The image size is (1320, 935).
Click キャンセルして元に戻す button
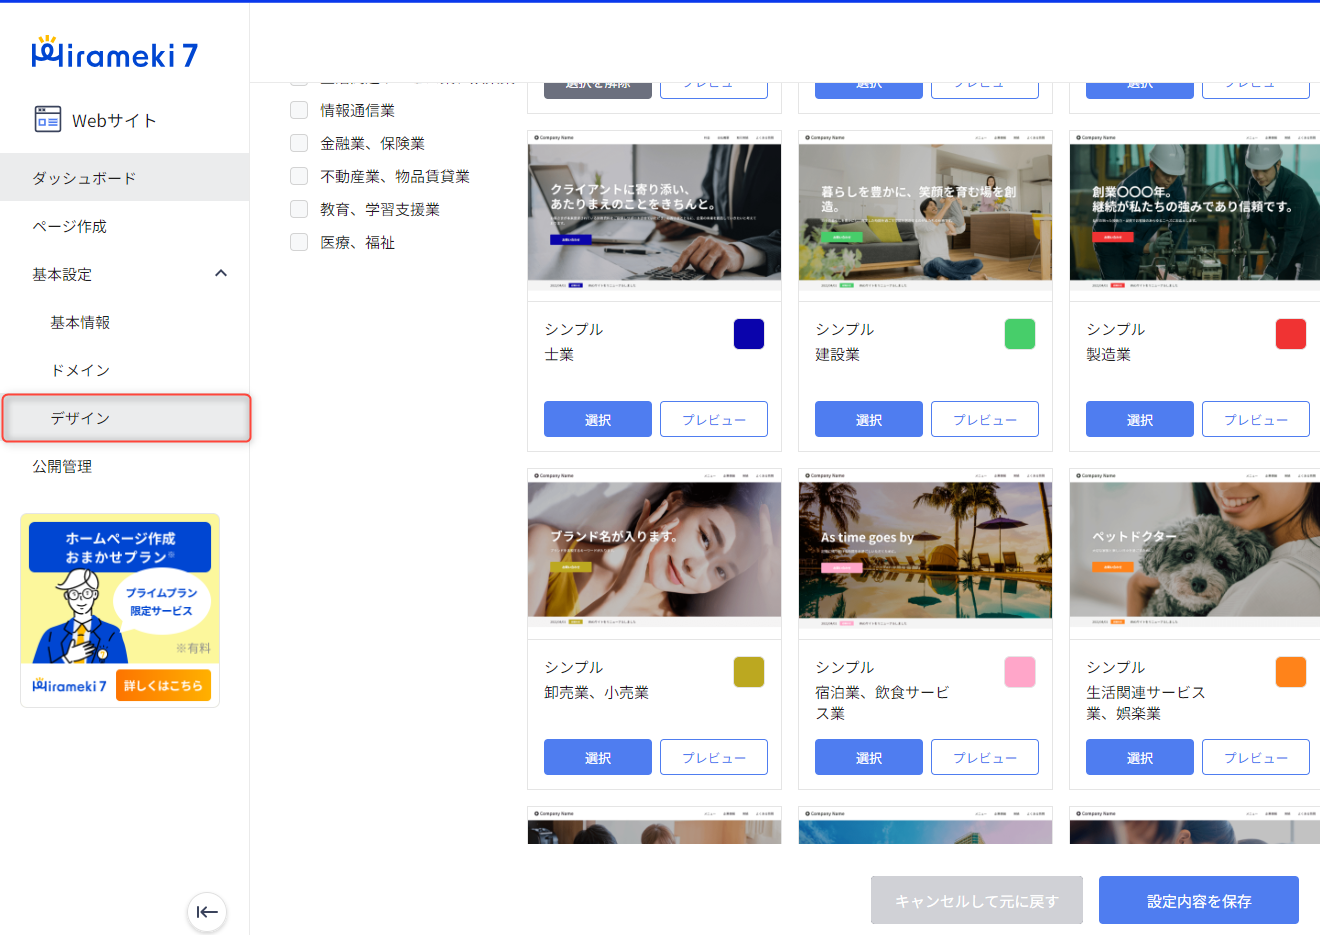click(x=977, y=900)
